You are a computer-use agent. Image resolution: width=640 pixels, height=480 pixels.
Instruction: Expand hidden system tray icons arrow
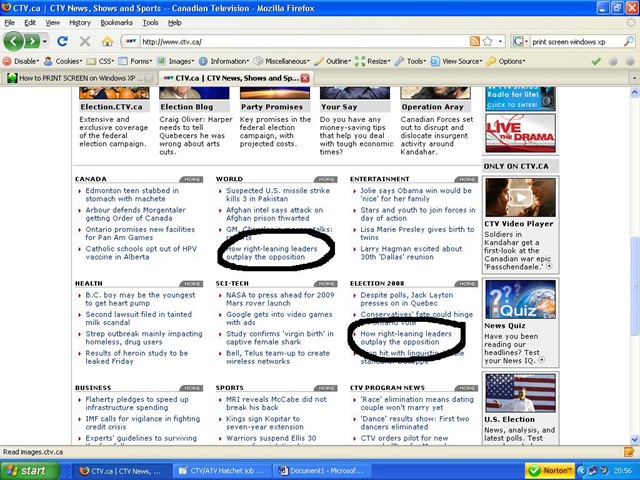tap(581, 471)
